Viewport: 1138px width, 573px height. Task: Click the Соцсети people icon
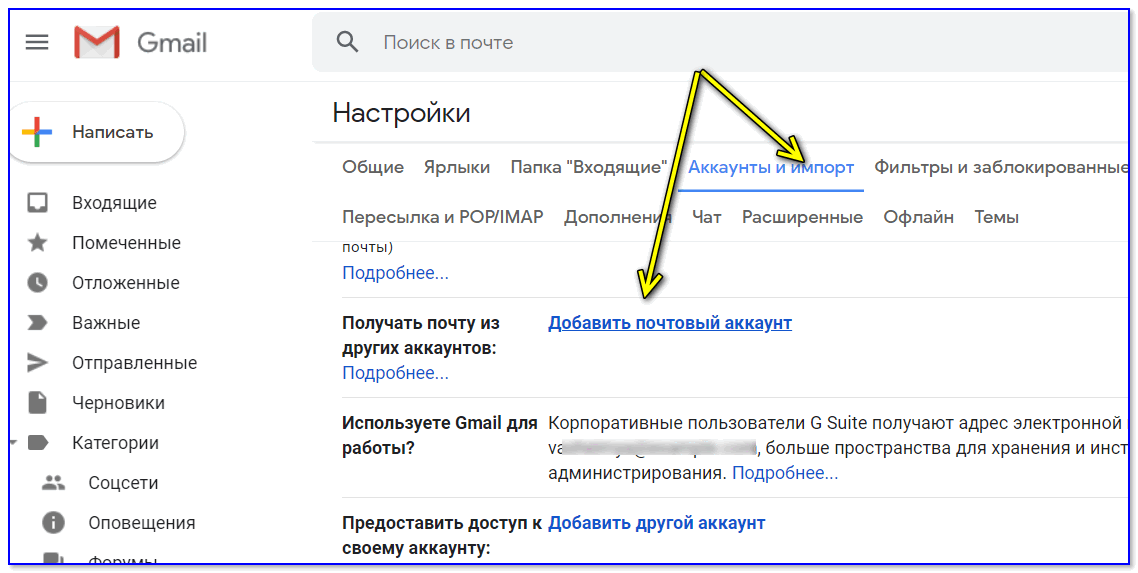(53, 482)
